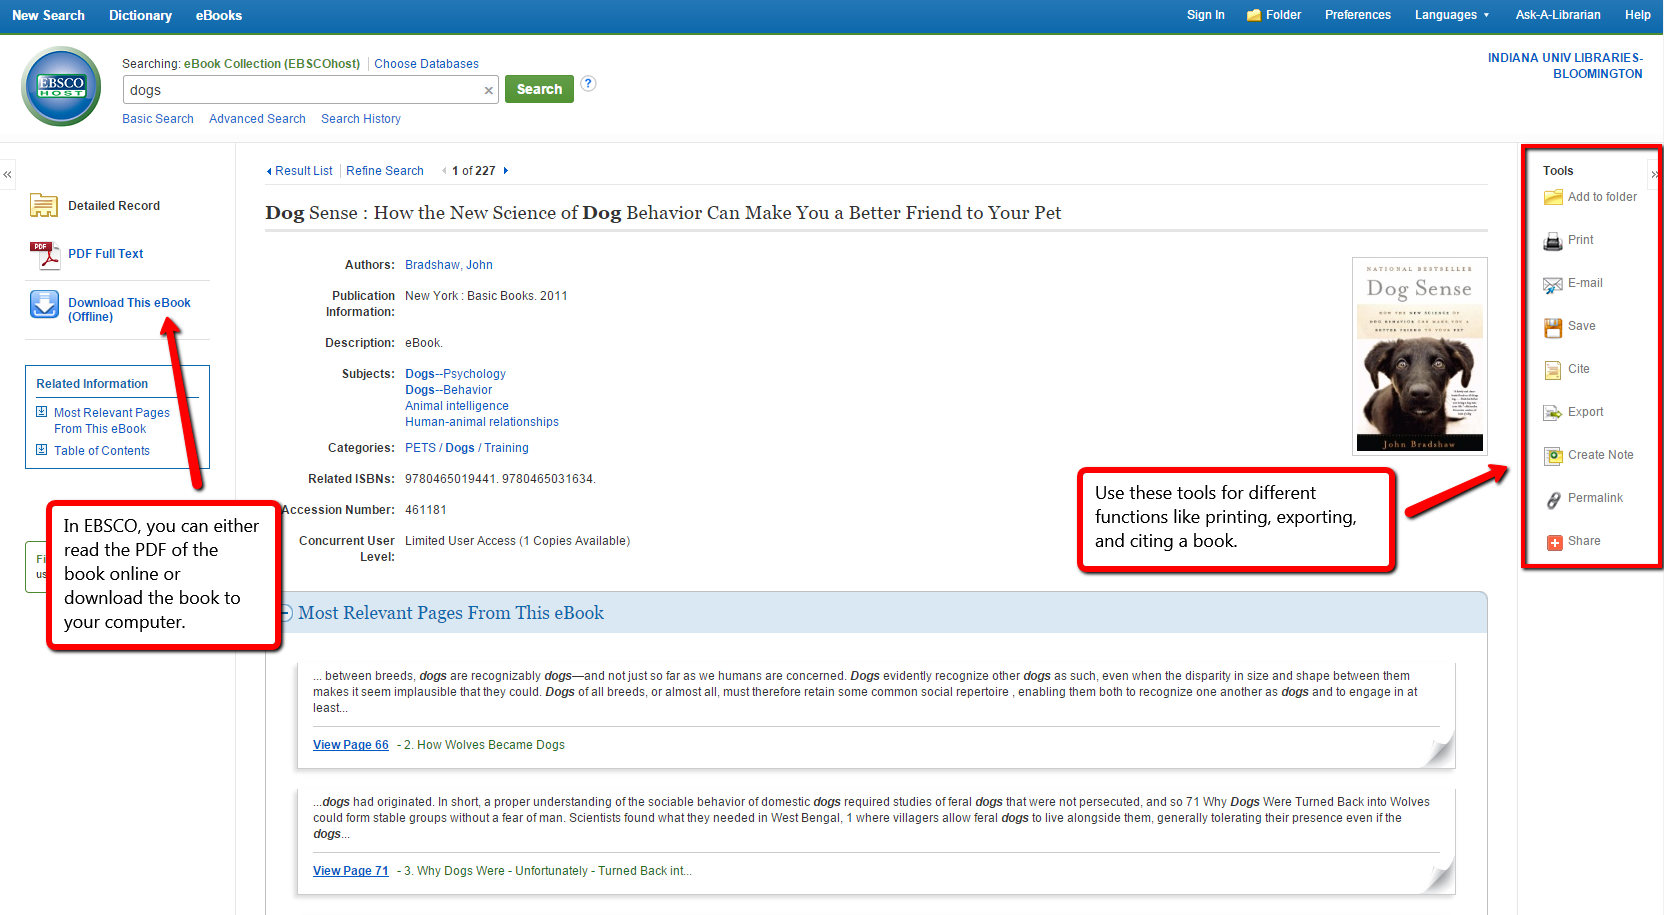Click the EBSCOhost logo
This screenshot has width=1664, height=915.
[61, 86]
